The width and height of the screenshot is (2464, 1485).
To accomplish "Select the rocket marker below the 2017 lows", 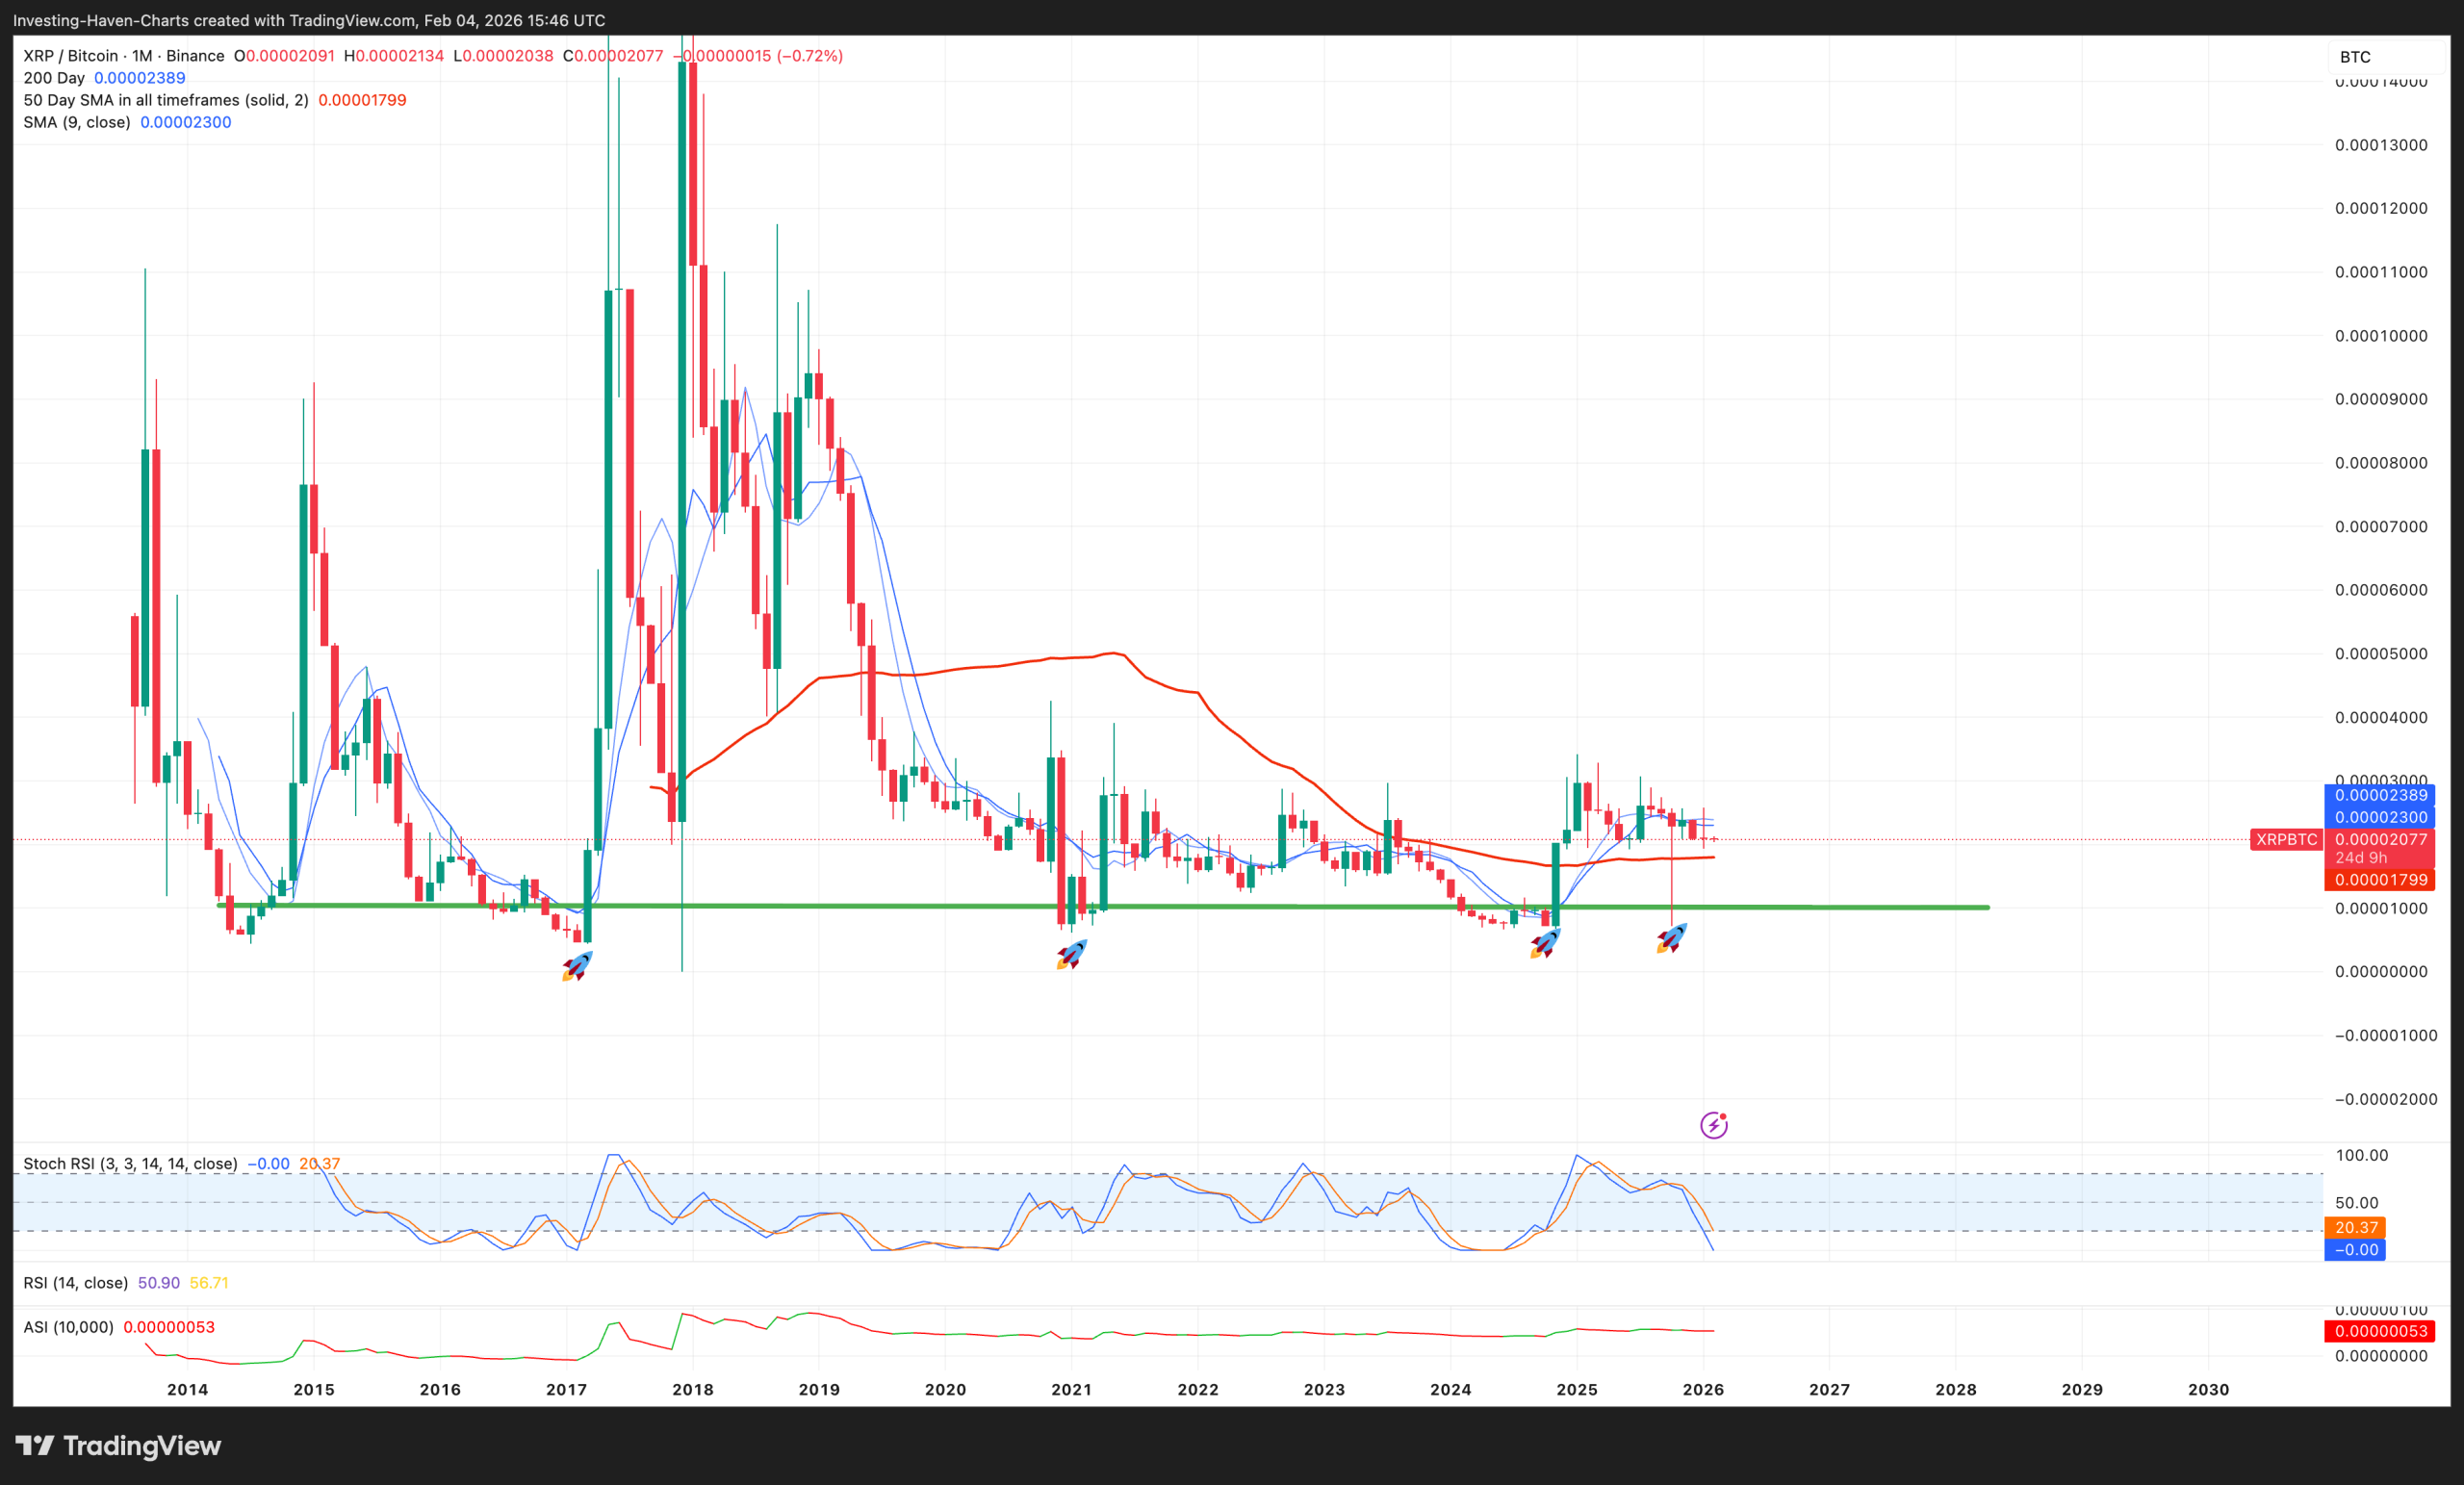I will (578, 965).
